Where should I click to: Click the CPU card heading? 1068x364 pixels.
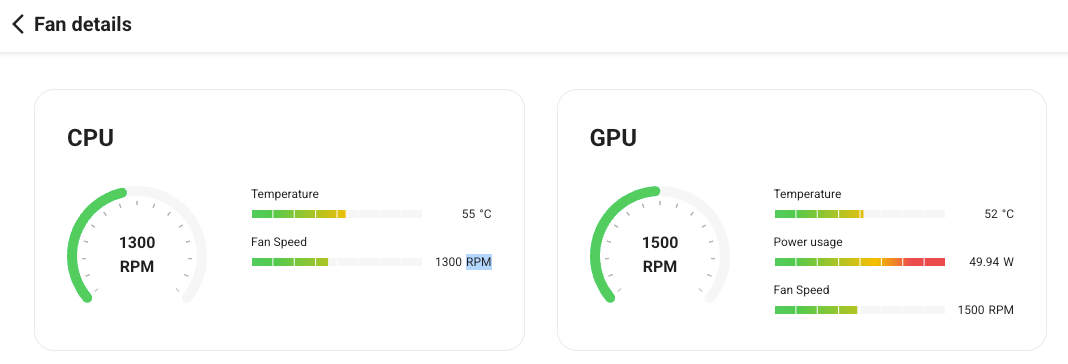pyautogui.click(x=90, y=138)
